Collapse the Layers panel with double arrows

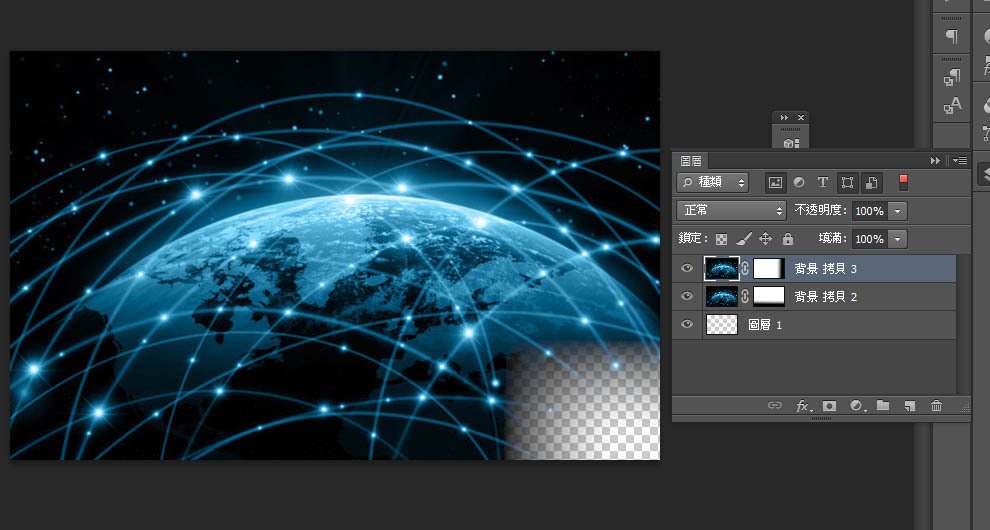(x=935, y=161)
